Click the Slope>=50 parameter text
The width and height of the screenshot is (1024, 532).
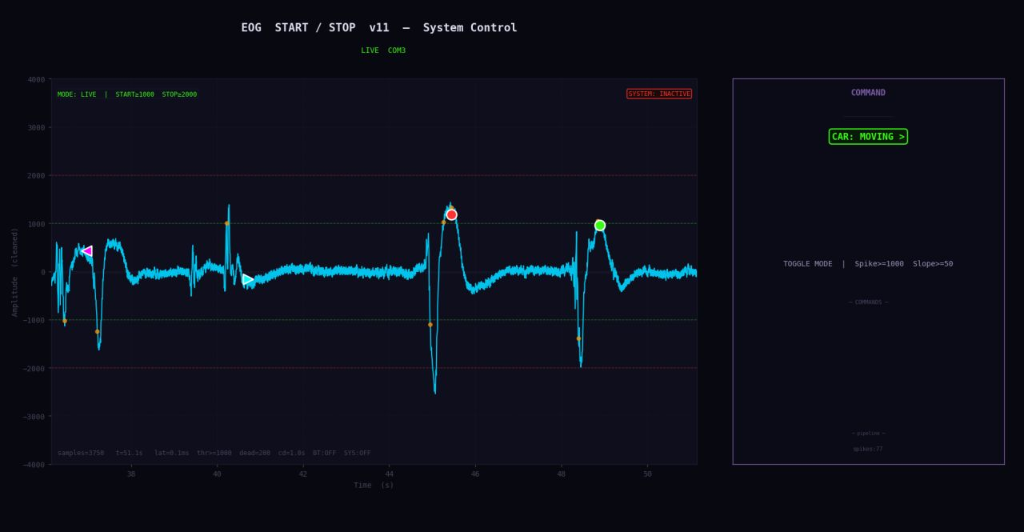pos(933,264)
